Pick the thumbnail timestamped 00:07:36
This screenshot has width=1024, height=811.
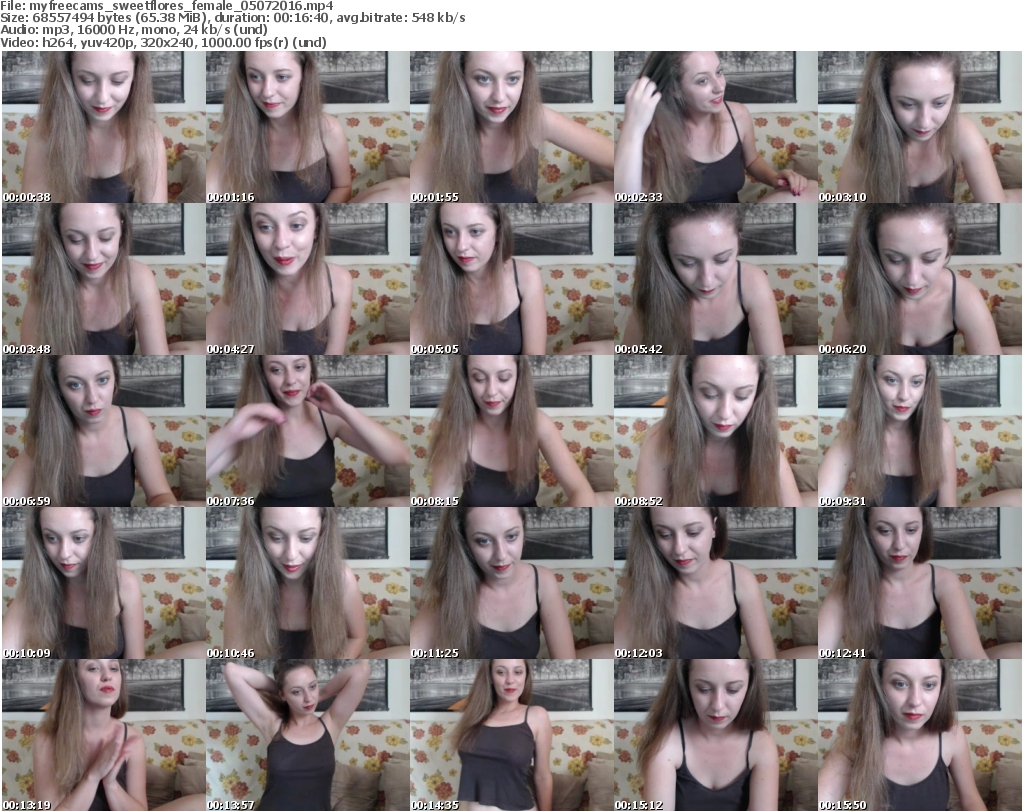(308, 432)
